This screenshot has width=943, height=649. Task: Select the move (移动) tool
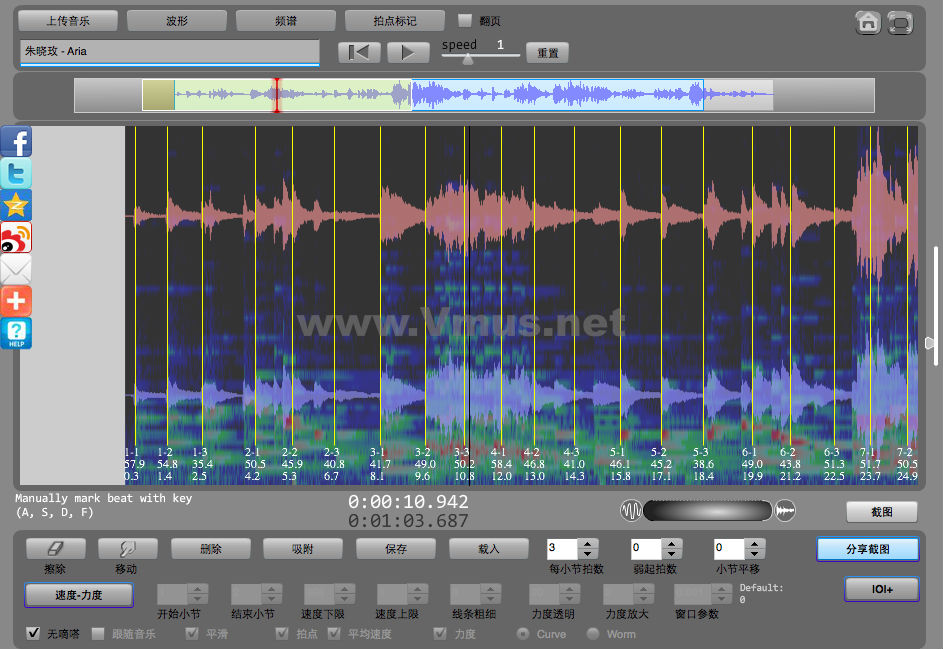click(x=128, y=549)
